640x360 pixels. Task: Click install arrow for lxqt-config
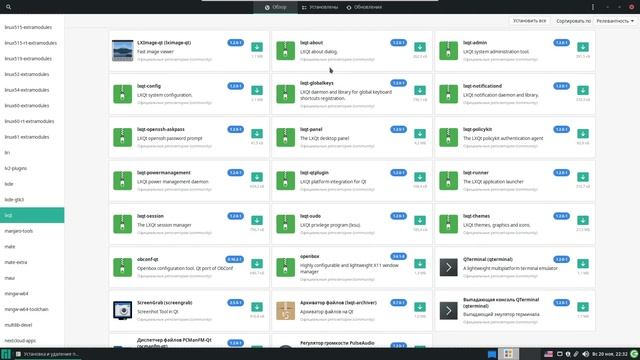tap(257, 90)
